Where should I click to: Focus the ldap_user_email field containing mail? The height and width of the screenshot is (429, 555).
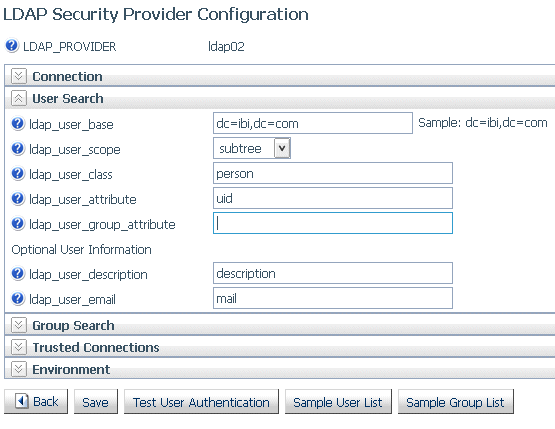(333, 298)
